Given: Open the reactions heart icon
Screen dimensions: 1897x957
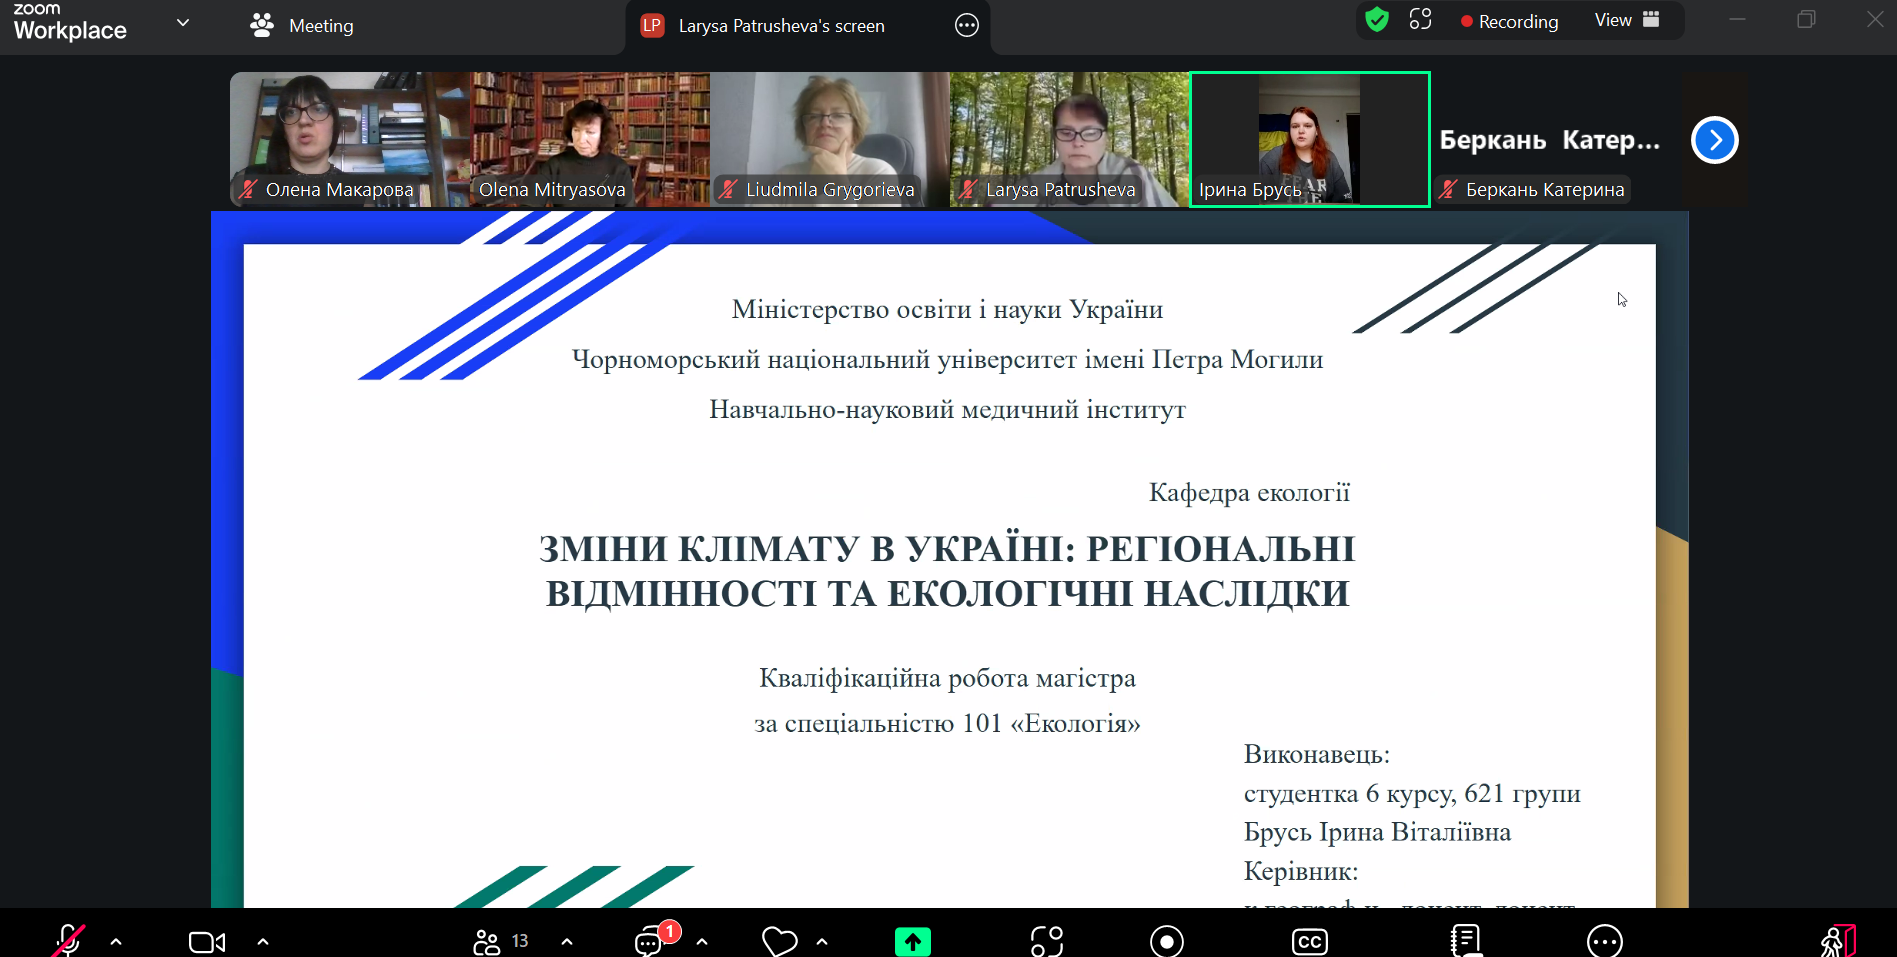Looking at the screenshot, I should pyautogui.click(x=779, y=941).
